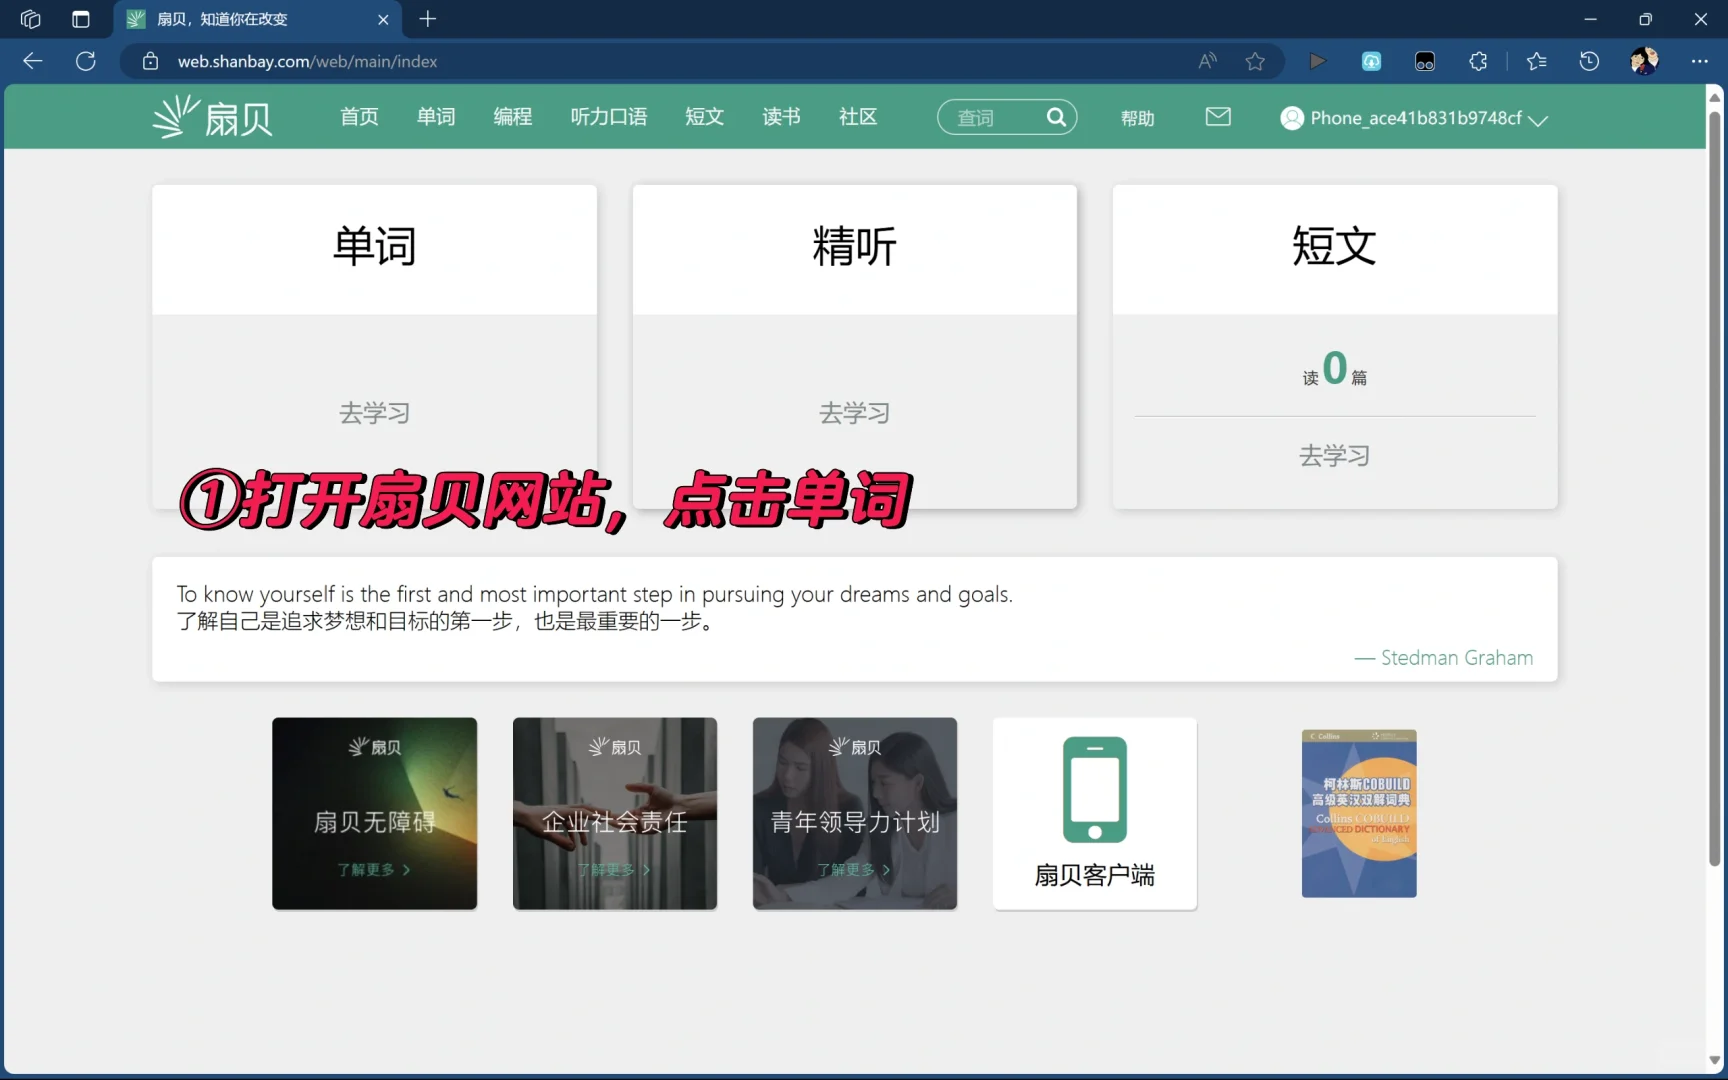Enter Immersive Reader via A icon
1728x1080 pixels.
click(x=1207, y=61)
